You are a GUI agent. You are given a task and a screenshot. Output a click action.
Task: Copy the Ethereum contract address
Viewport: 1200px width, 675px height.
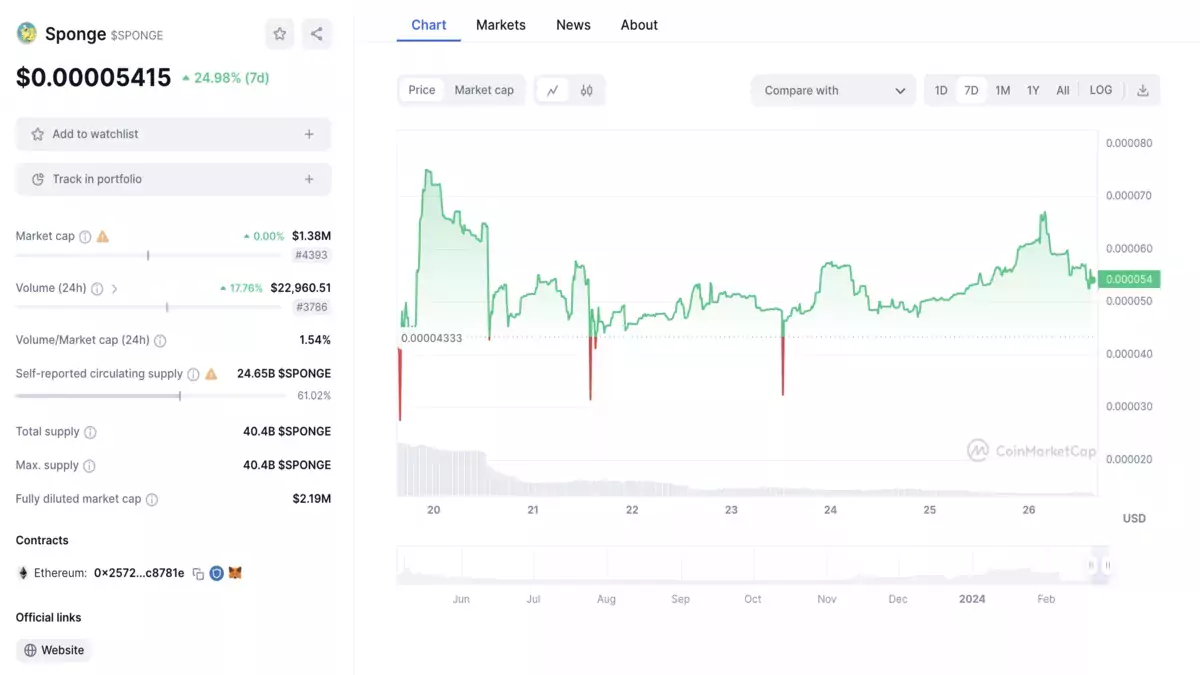coord(198,574)
